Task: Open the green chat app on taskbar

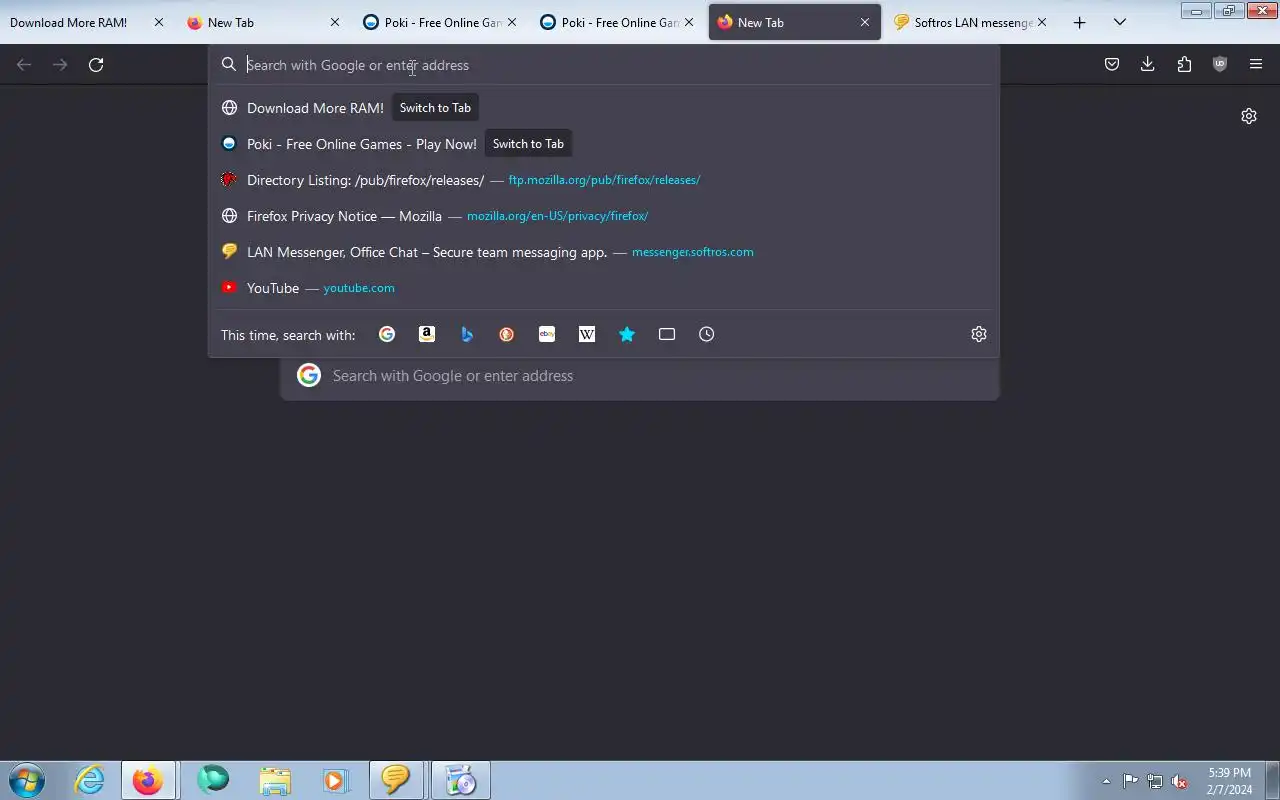Action: click(212, 780)
